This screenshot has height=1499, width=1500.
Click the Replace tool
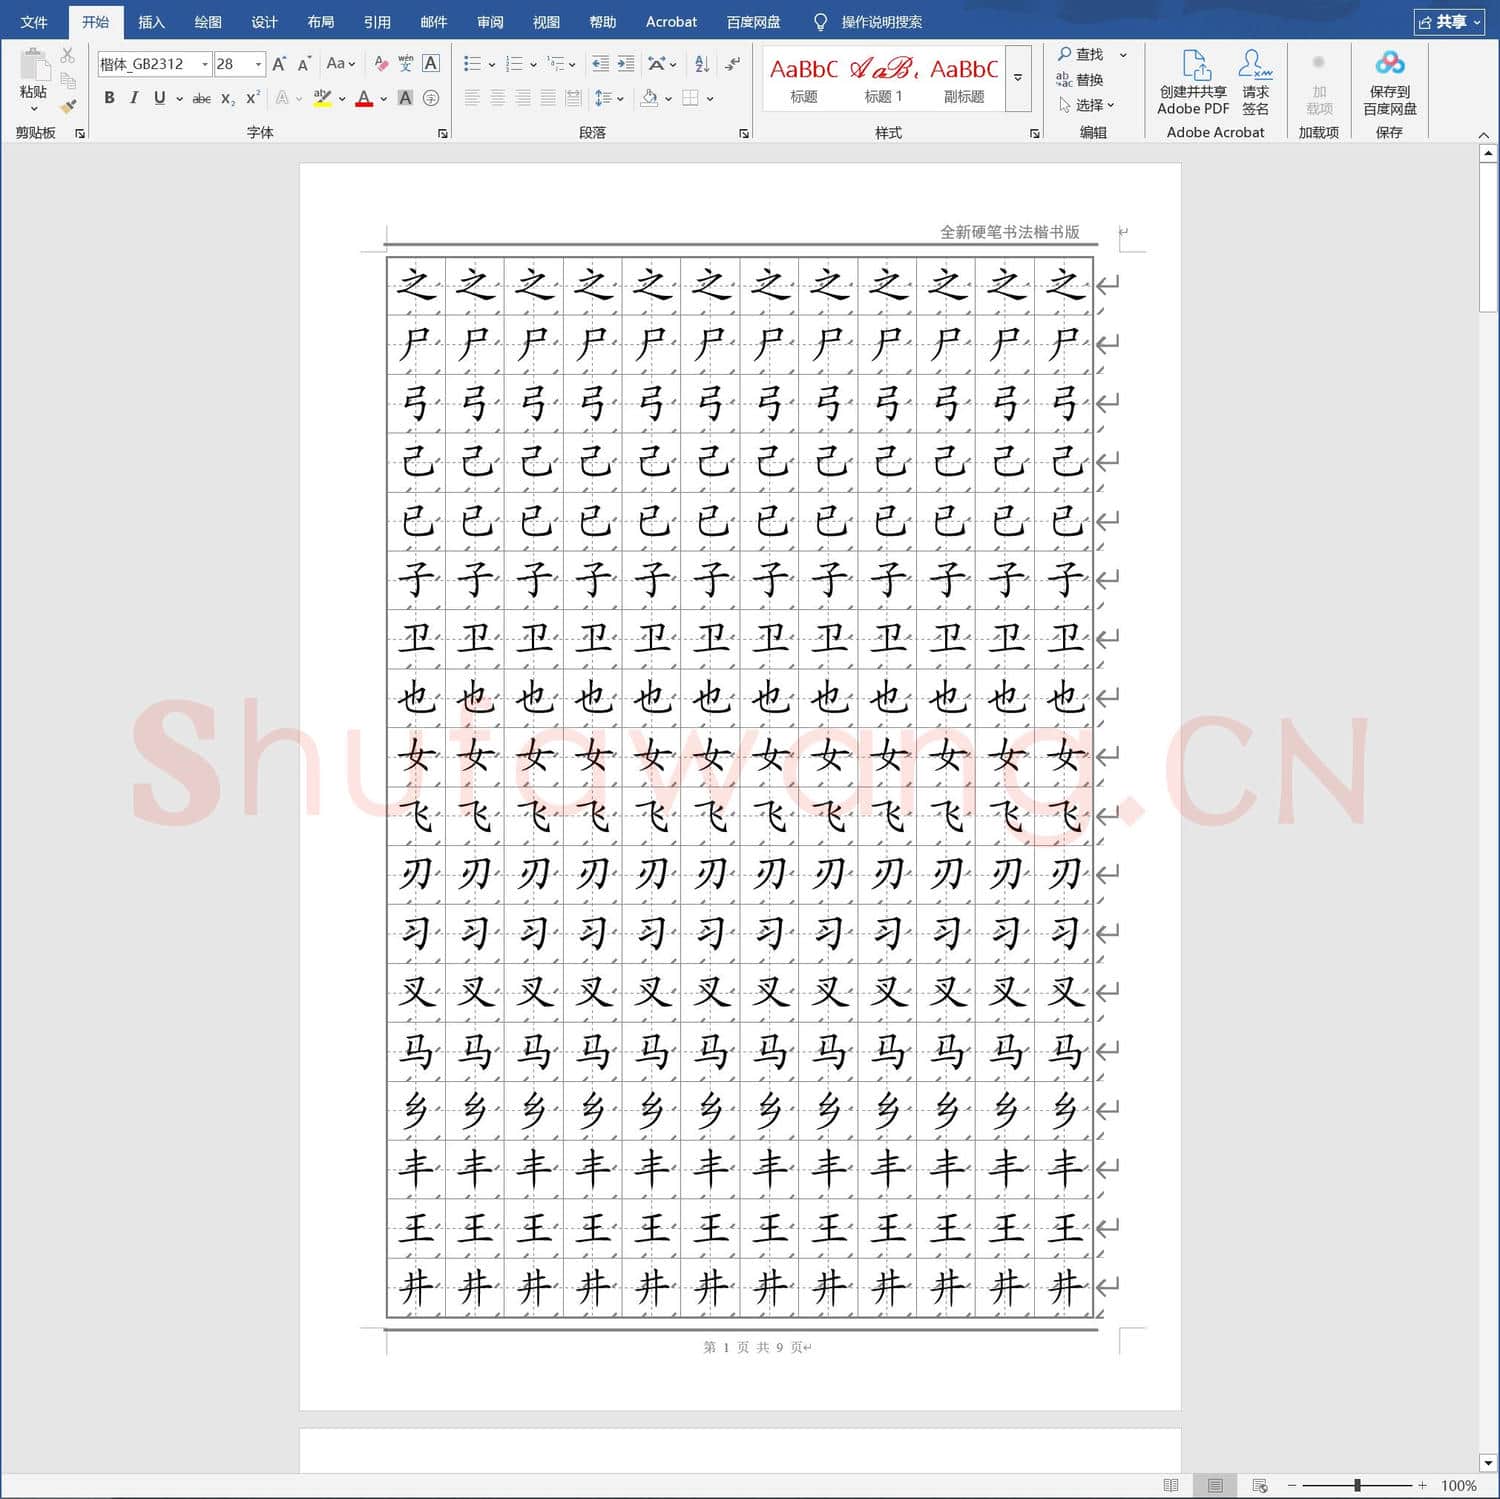pos(1080,80)
